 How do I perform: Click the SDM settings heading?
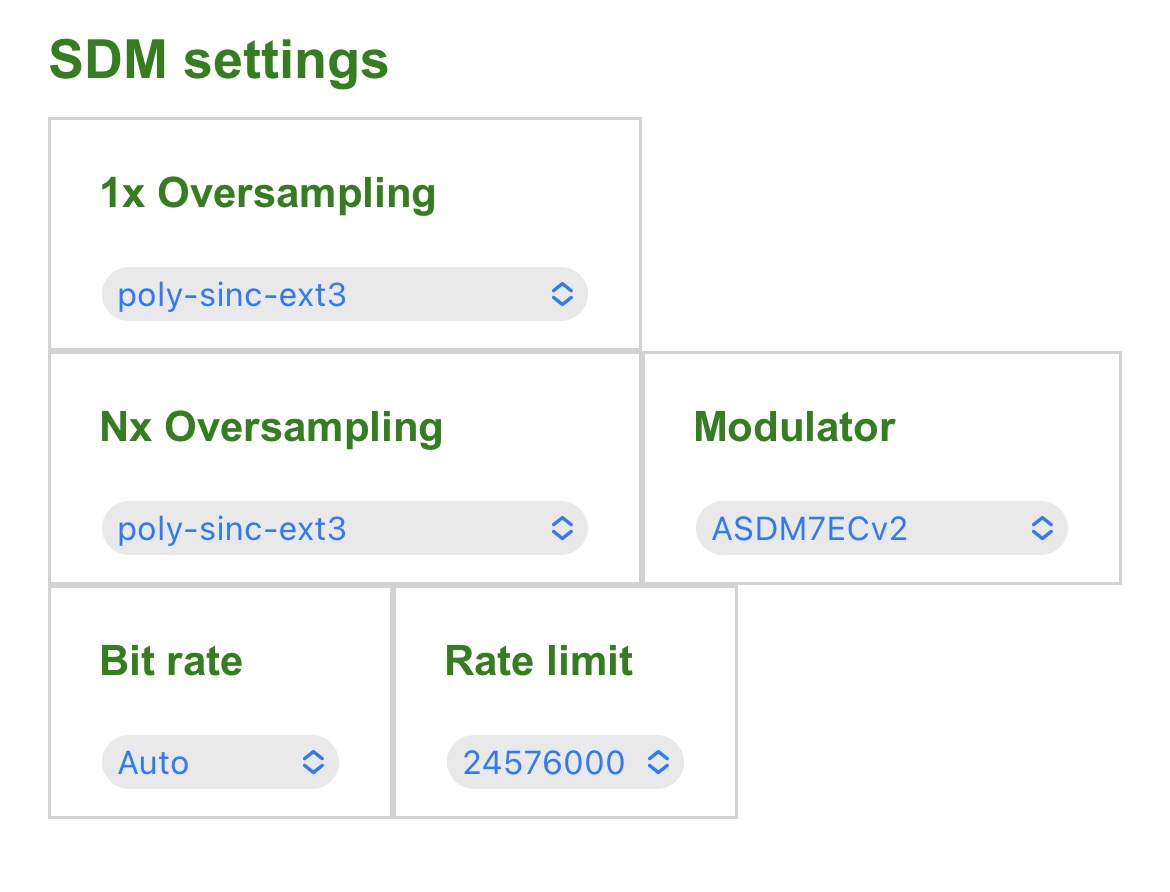pyautogui.click(x=219, y=60)
